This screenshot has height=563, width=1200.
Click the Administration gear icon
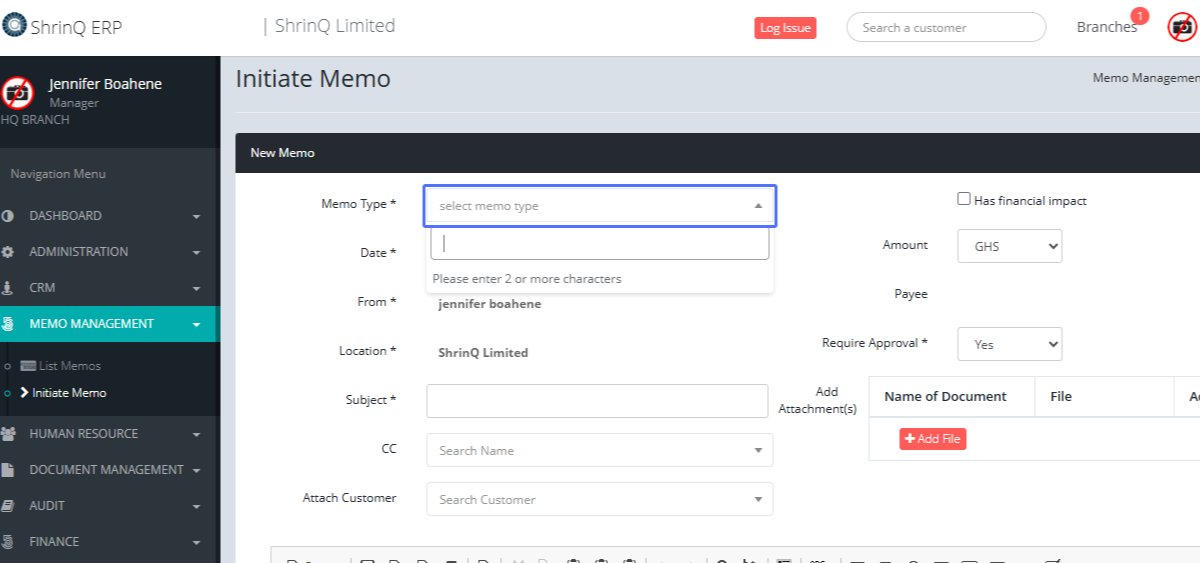point(8,252)
